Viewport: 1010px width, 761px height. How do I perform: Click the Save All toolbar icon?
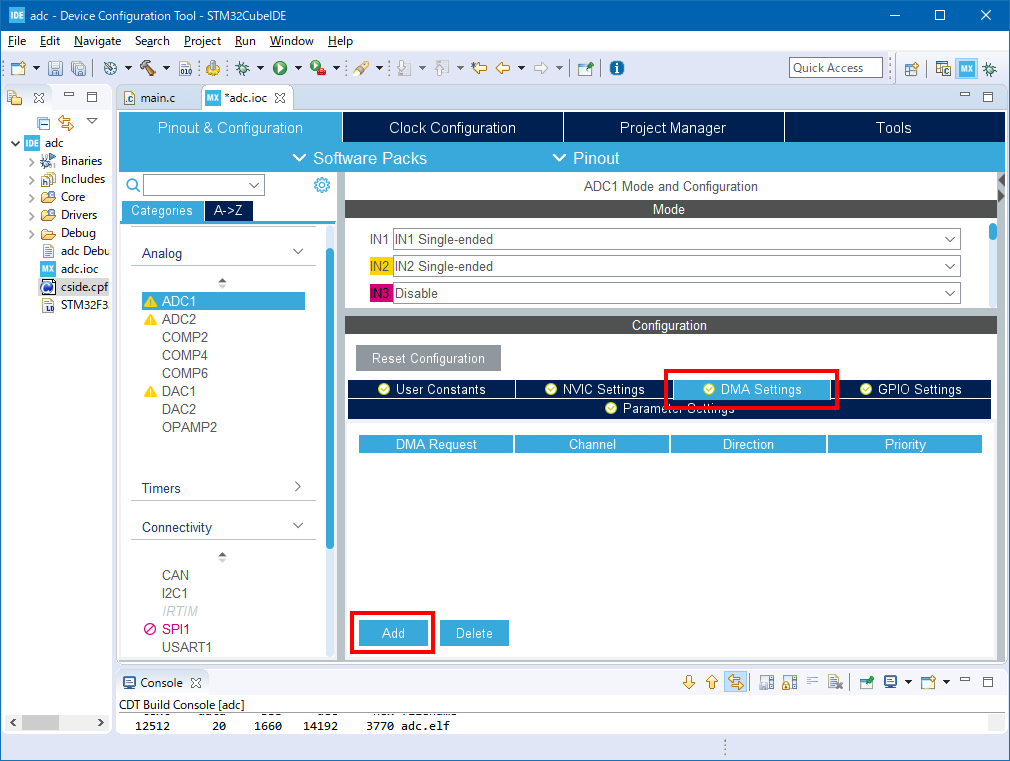tap(78, 68)
